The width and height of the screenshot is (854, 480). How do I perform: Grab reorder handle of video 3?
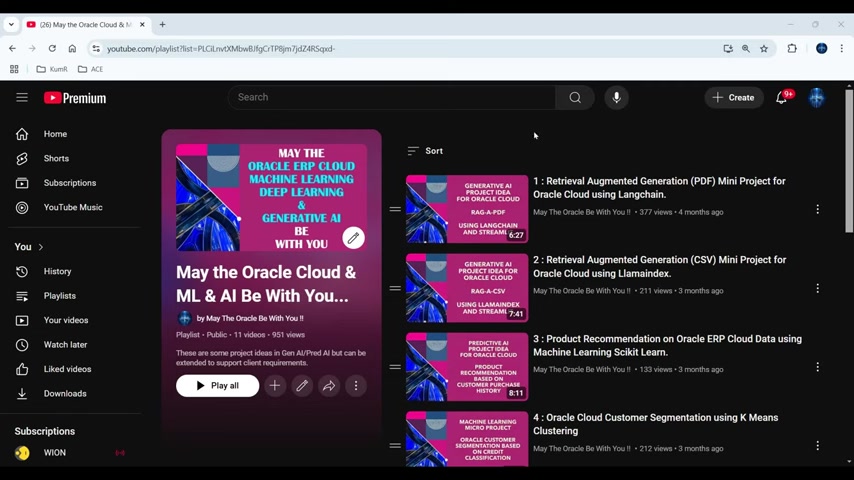tap(395, 367)
